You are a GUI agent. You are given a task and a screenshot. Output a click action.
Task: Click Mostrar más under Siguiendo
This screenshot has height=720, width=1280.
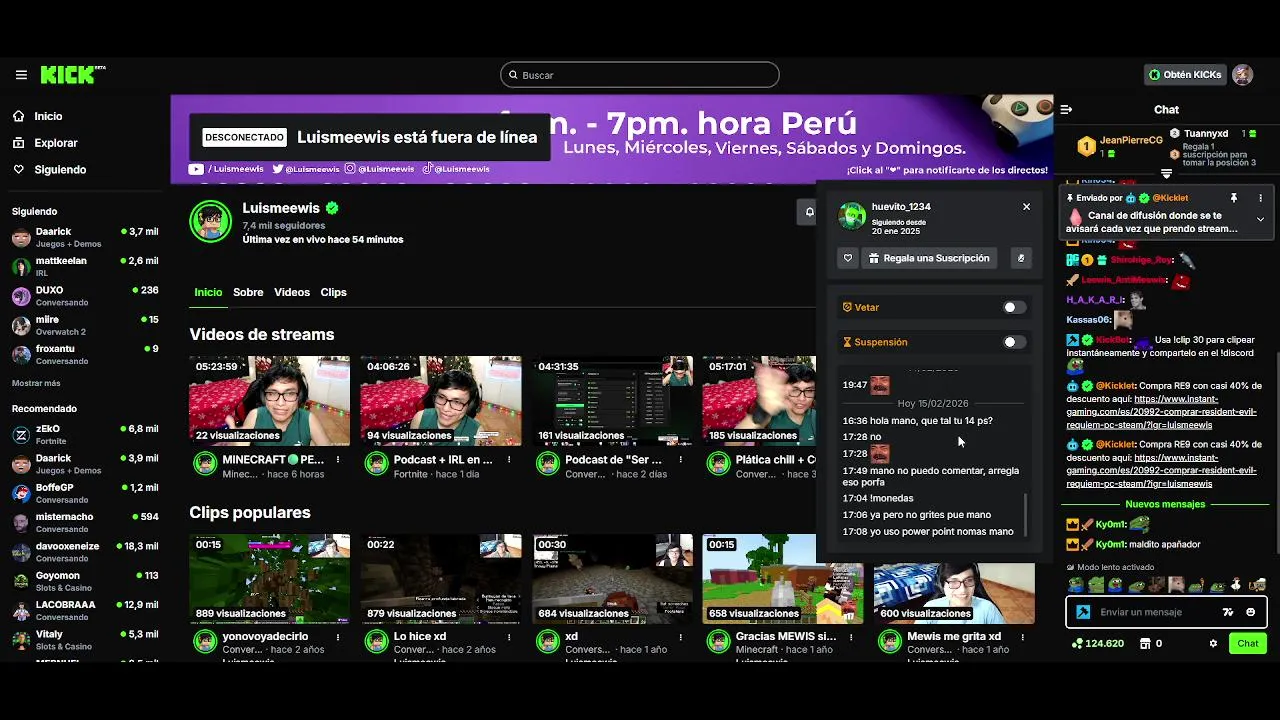pyautogui.click(x=36, y=383)
